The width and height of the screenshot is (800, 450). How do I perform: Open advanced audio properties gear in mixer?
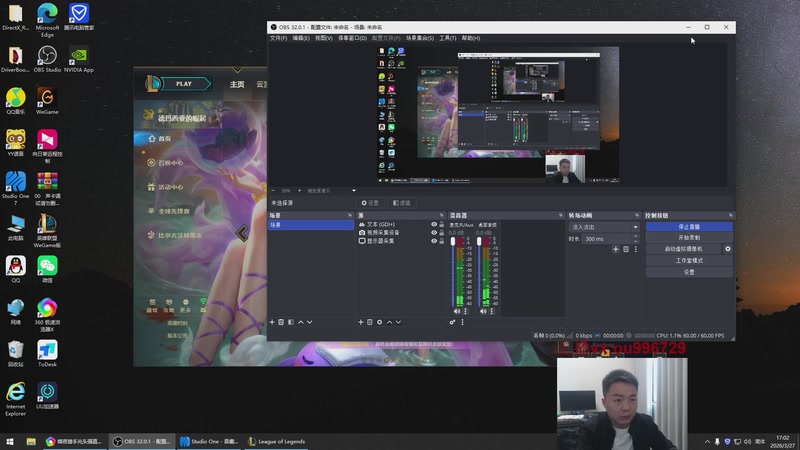coord(453,322)
